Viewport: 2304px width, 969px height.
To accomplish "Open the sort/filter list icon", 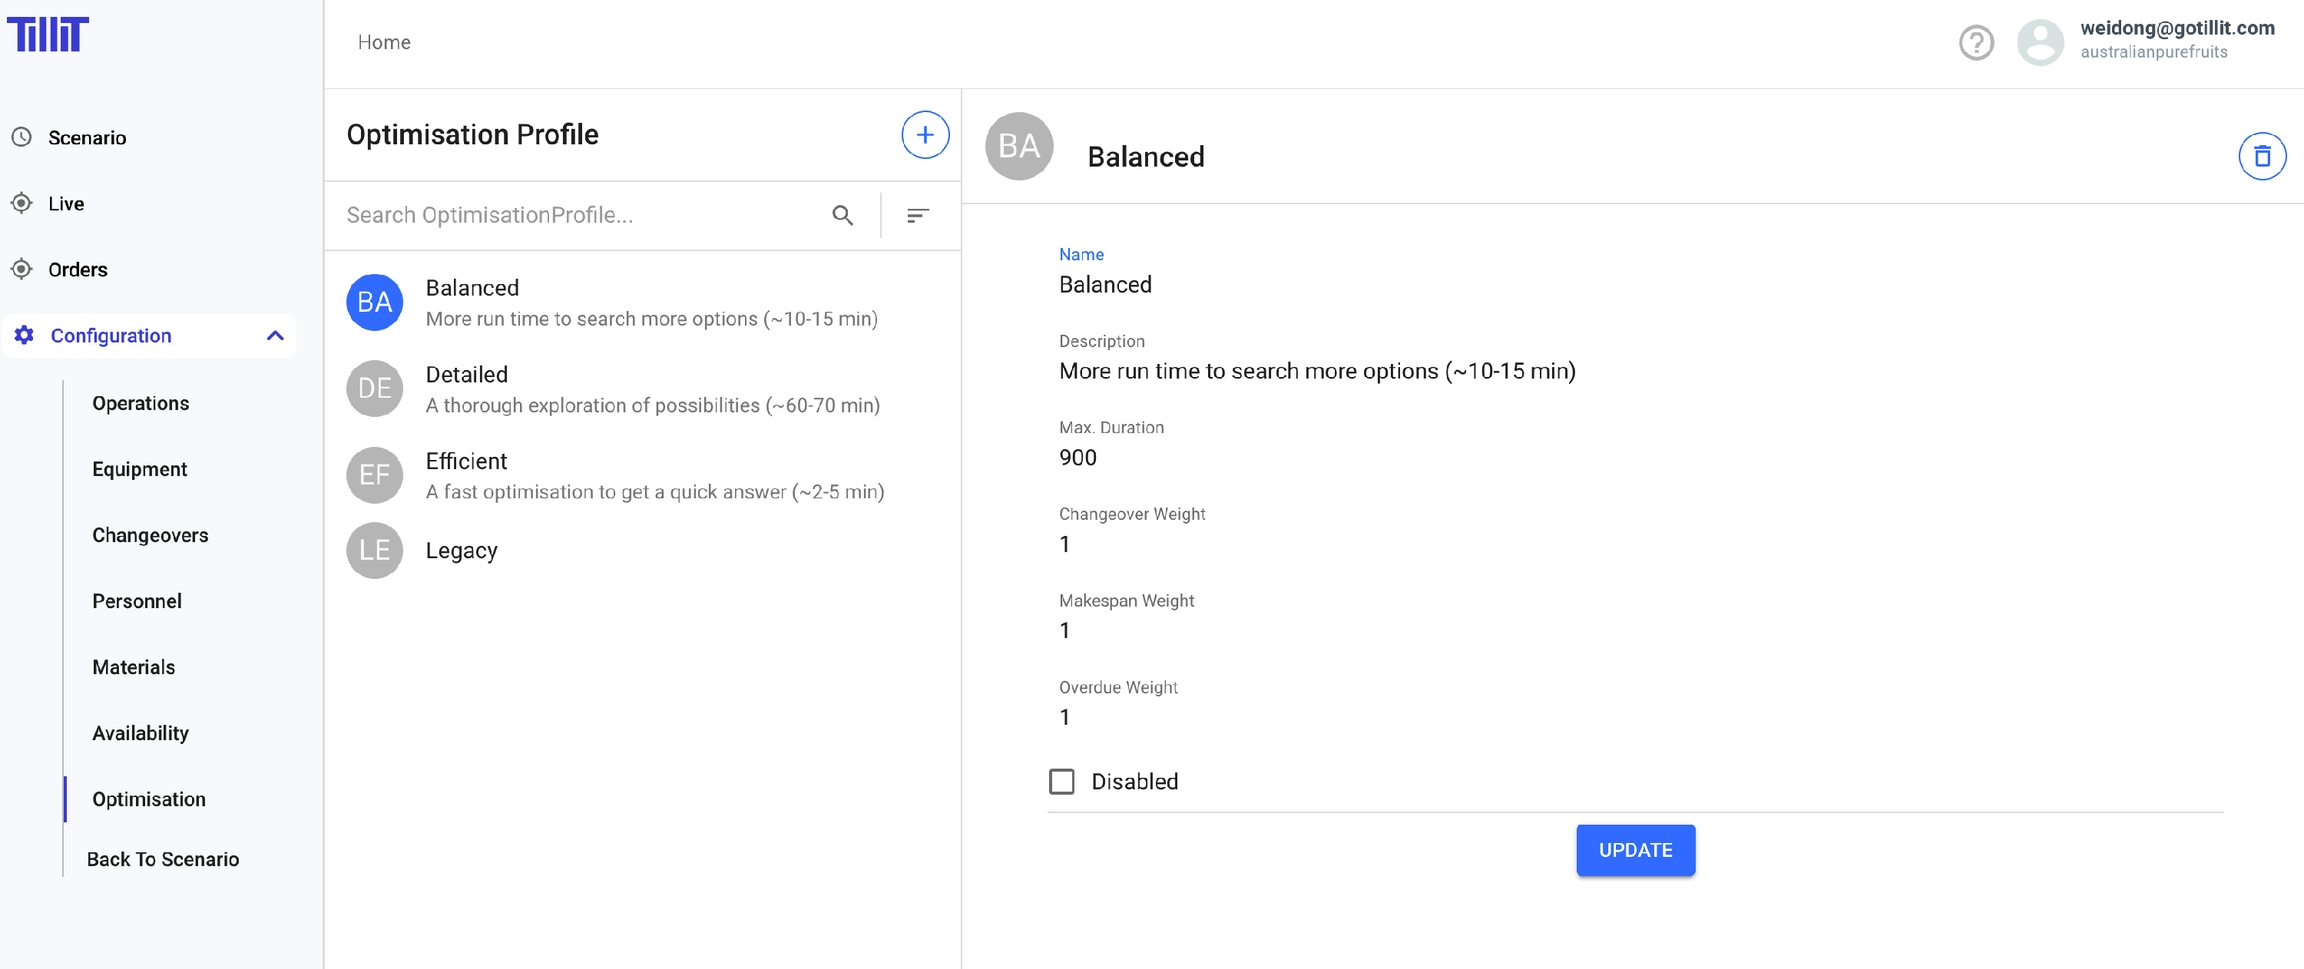I will click(x=917, y=215).
